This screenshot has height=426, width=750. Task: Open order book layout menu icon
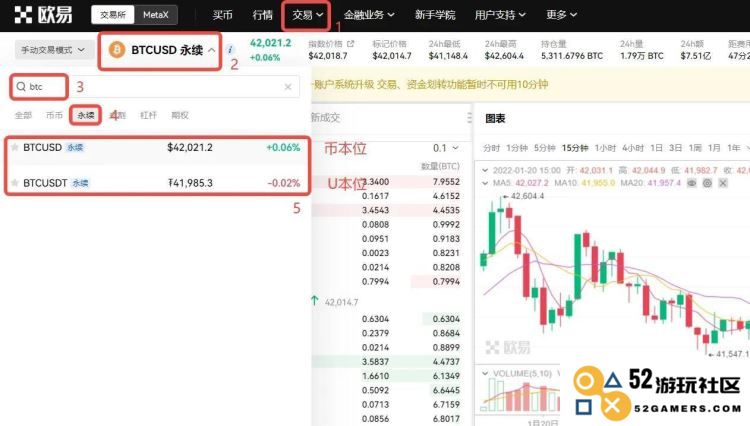click(469, 117)
